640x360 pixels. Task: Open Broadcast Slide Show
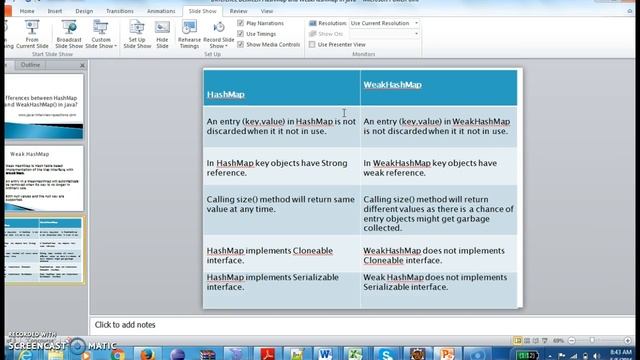69,34
